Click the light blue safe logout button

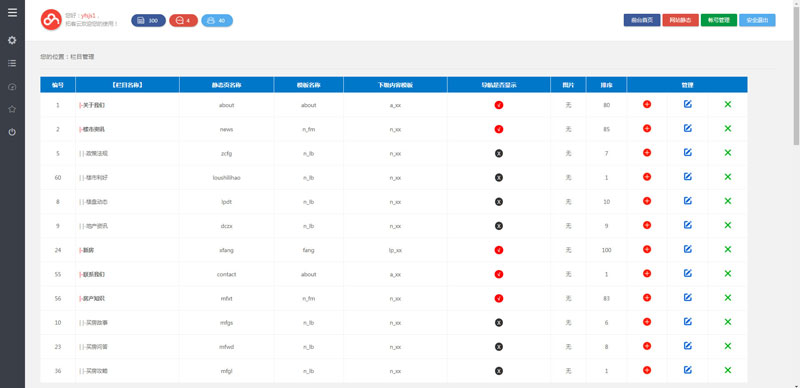[757, 20]
